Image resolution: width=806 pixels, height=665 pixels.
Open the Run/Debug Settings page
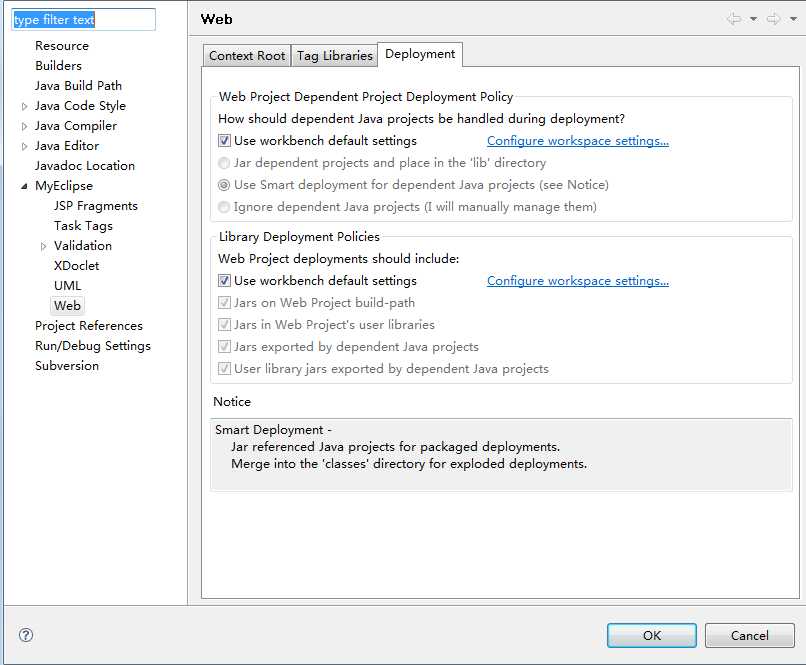(x=92, y=346)
